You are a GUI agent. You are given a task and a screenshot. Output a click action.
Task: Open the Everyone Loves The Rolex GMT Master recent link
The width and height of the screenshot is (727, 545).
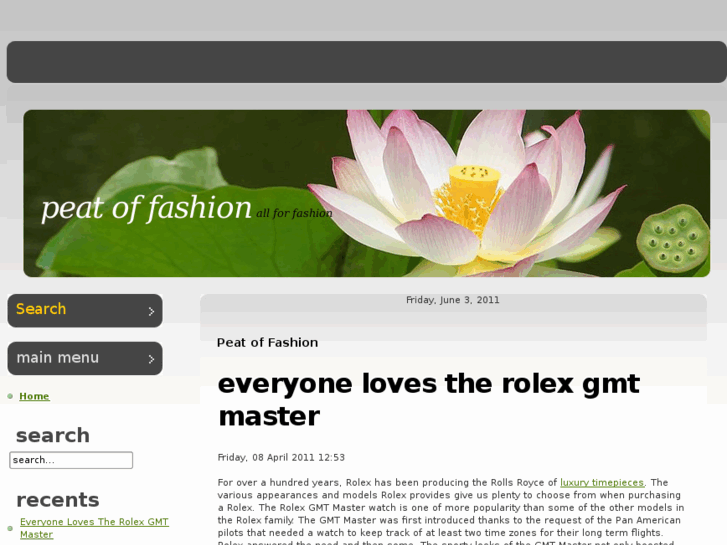tap(94, 528)
